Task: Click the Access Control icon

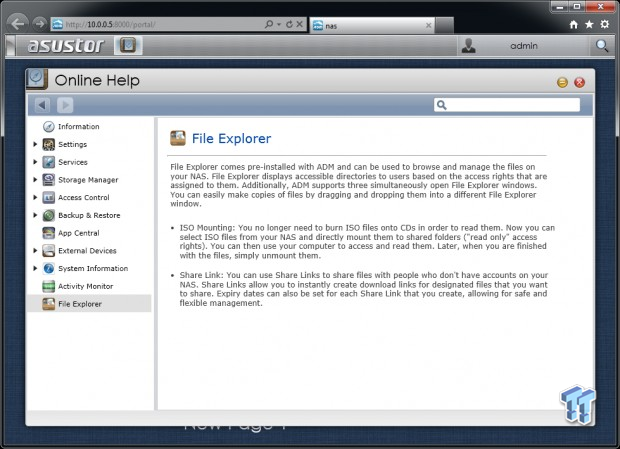Action: click(x=49, y=197)
